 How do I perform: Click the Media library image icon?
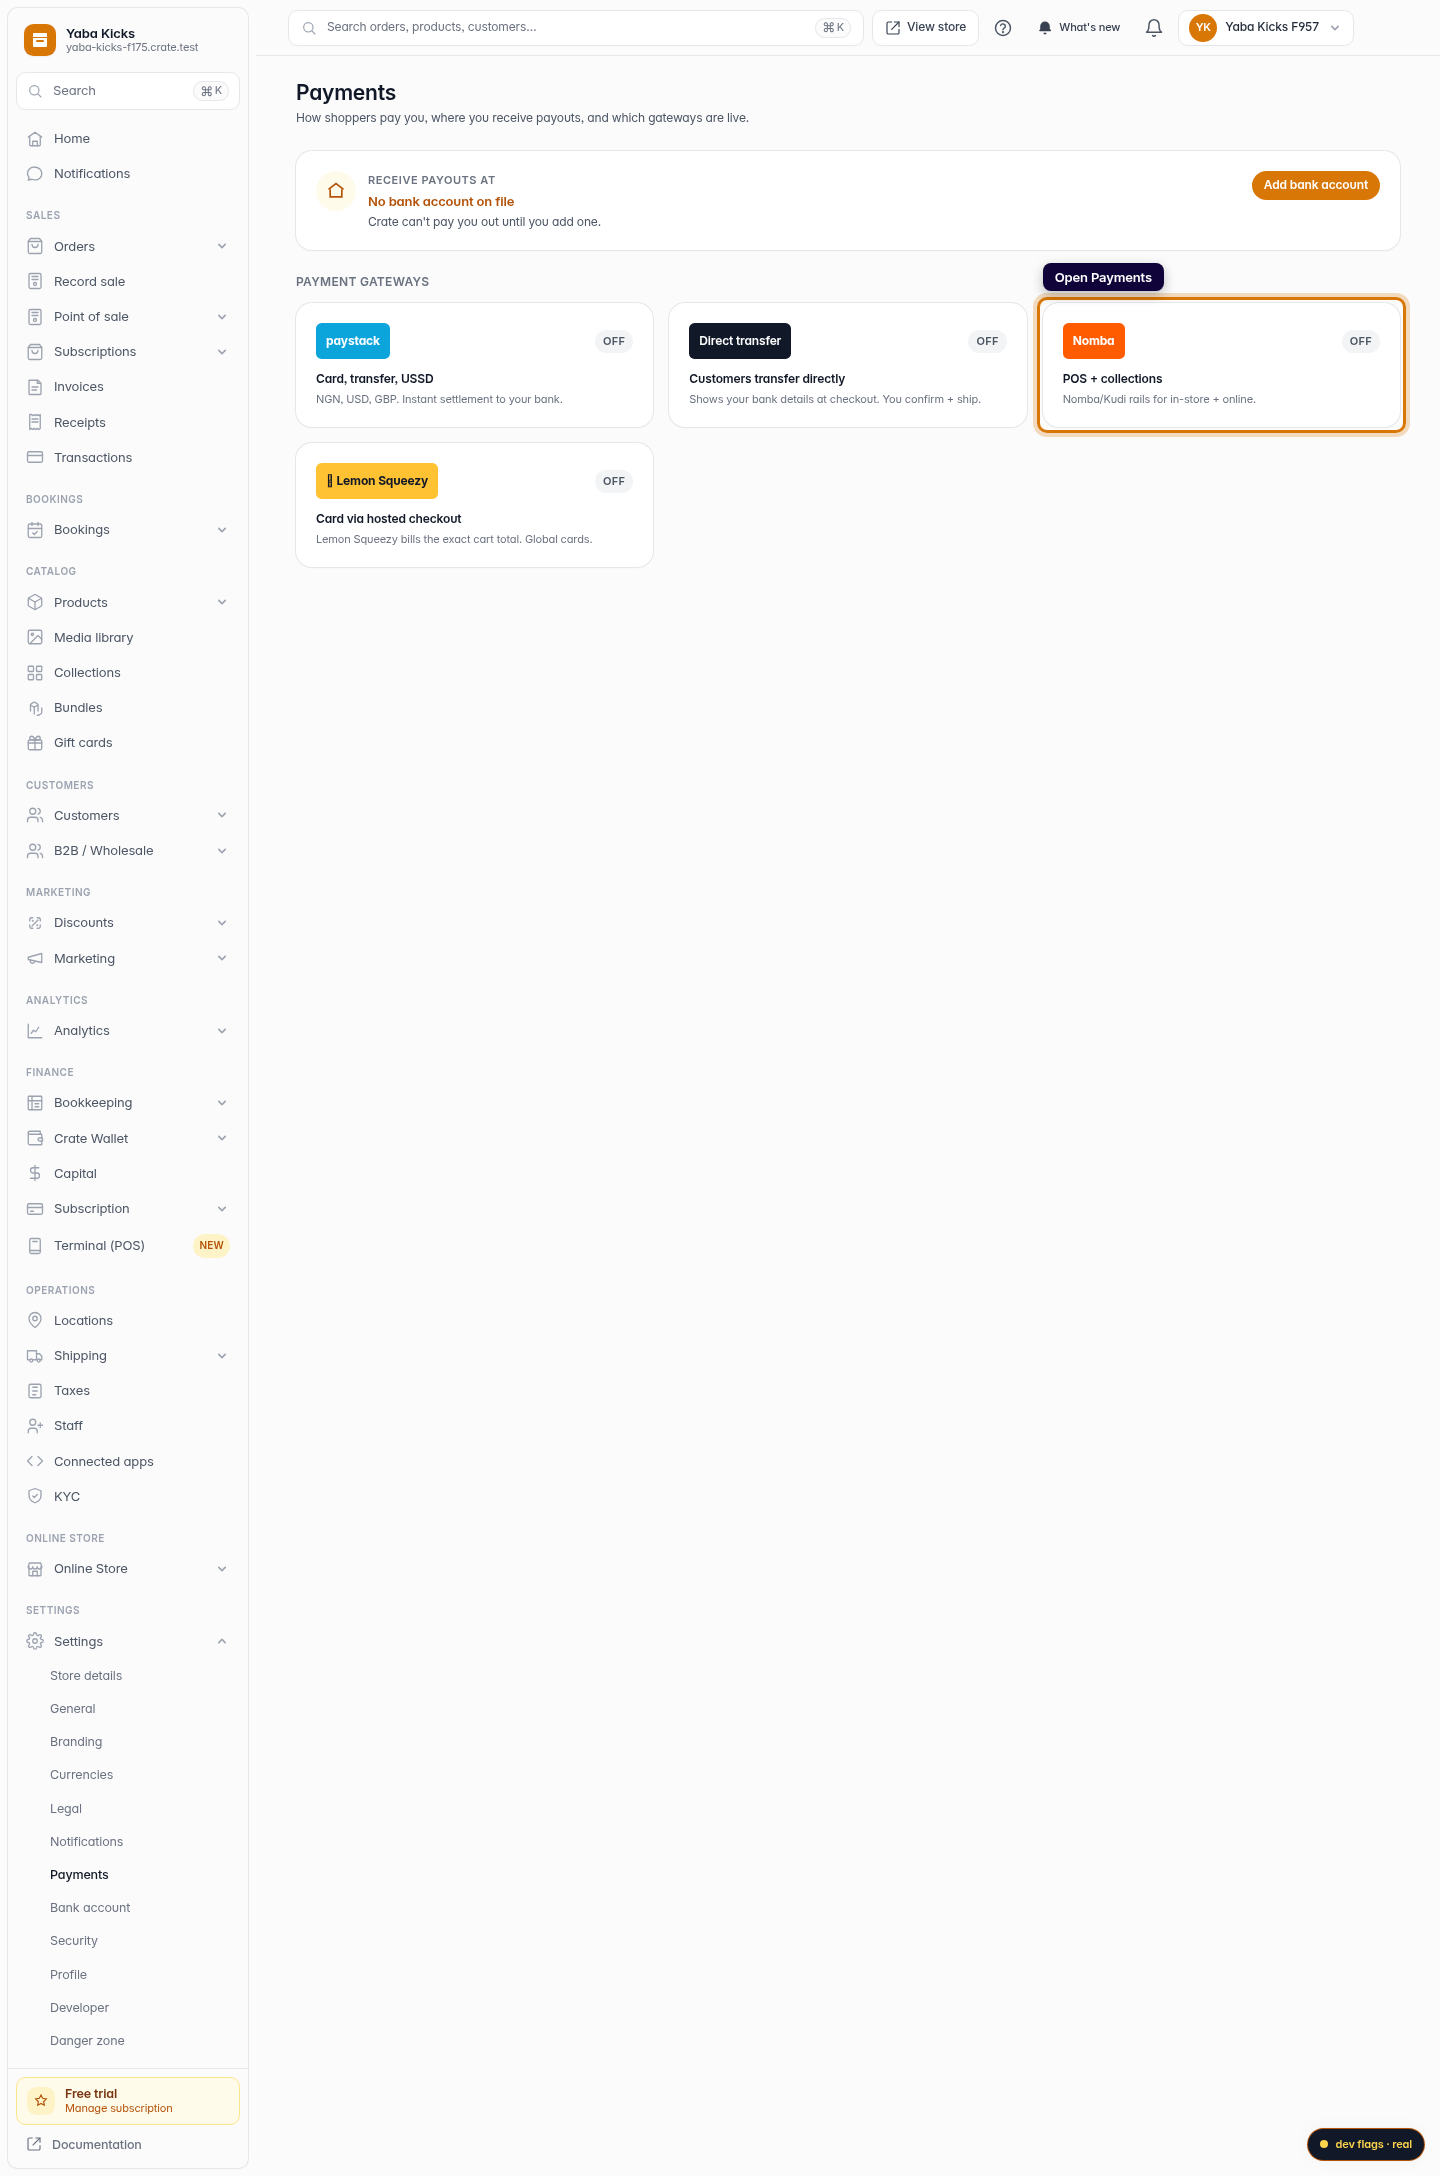(35, 638)
